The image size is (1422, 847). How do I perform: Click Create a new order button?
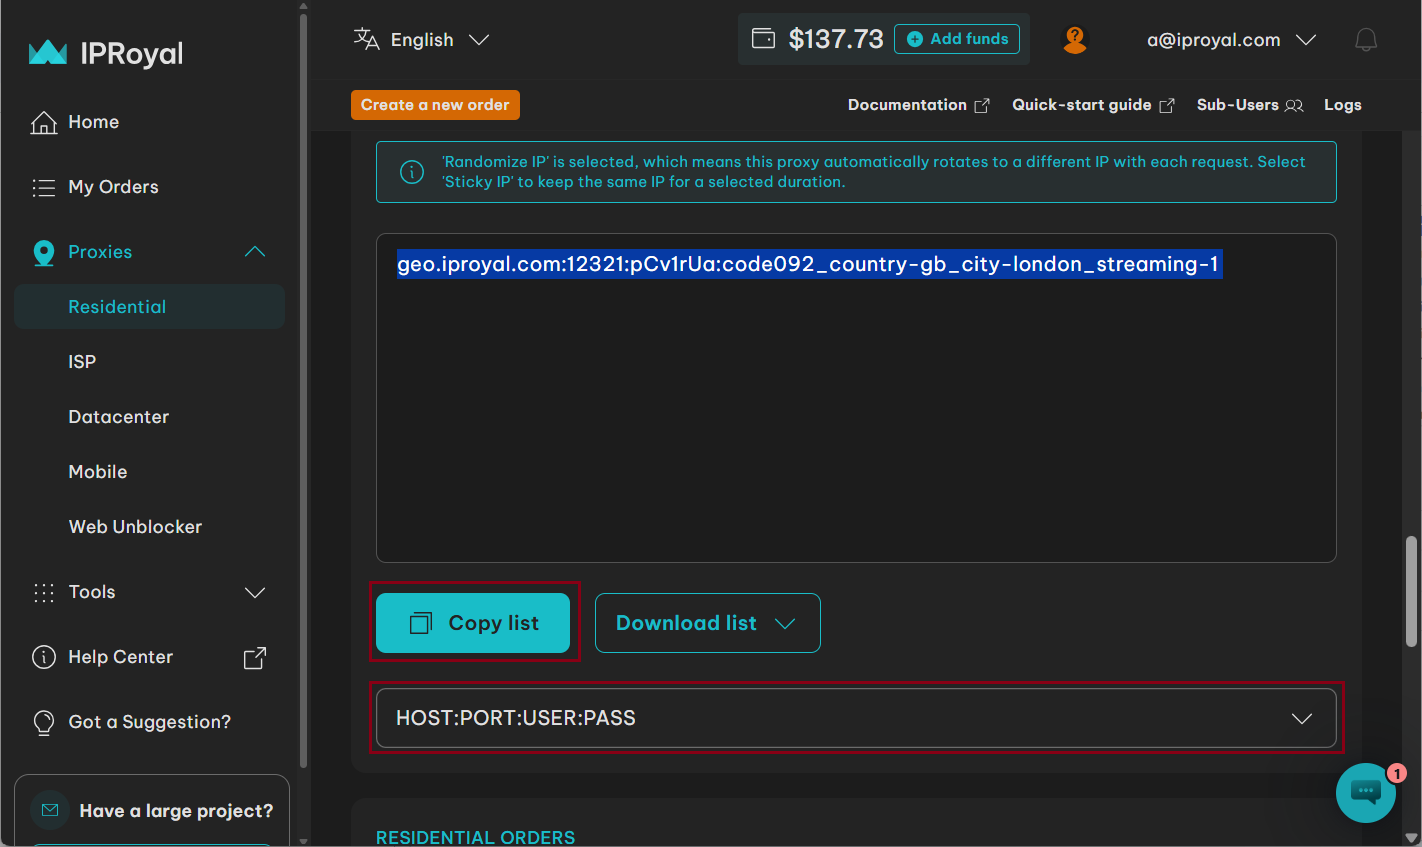pyautogui.click(x=435, y=105)
